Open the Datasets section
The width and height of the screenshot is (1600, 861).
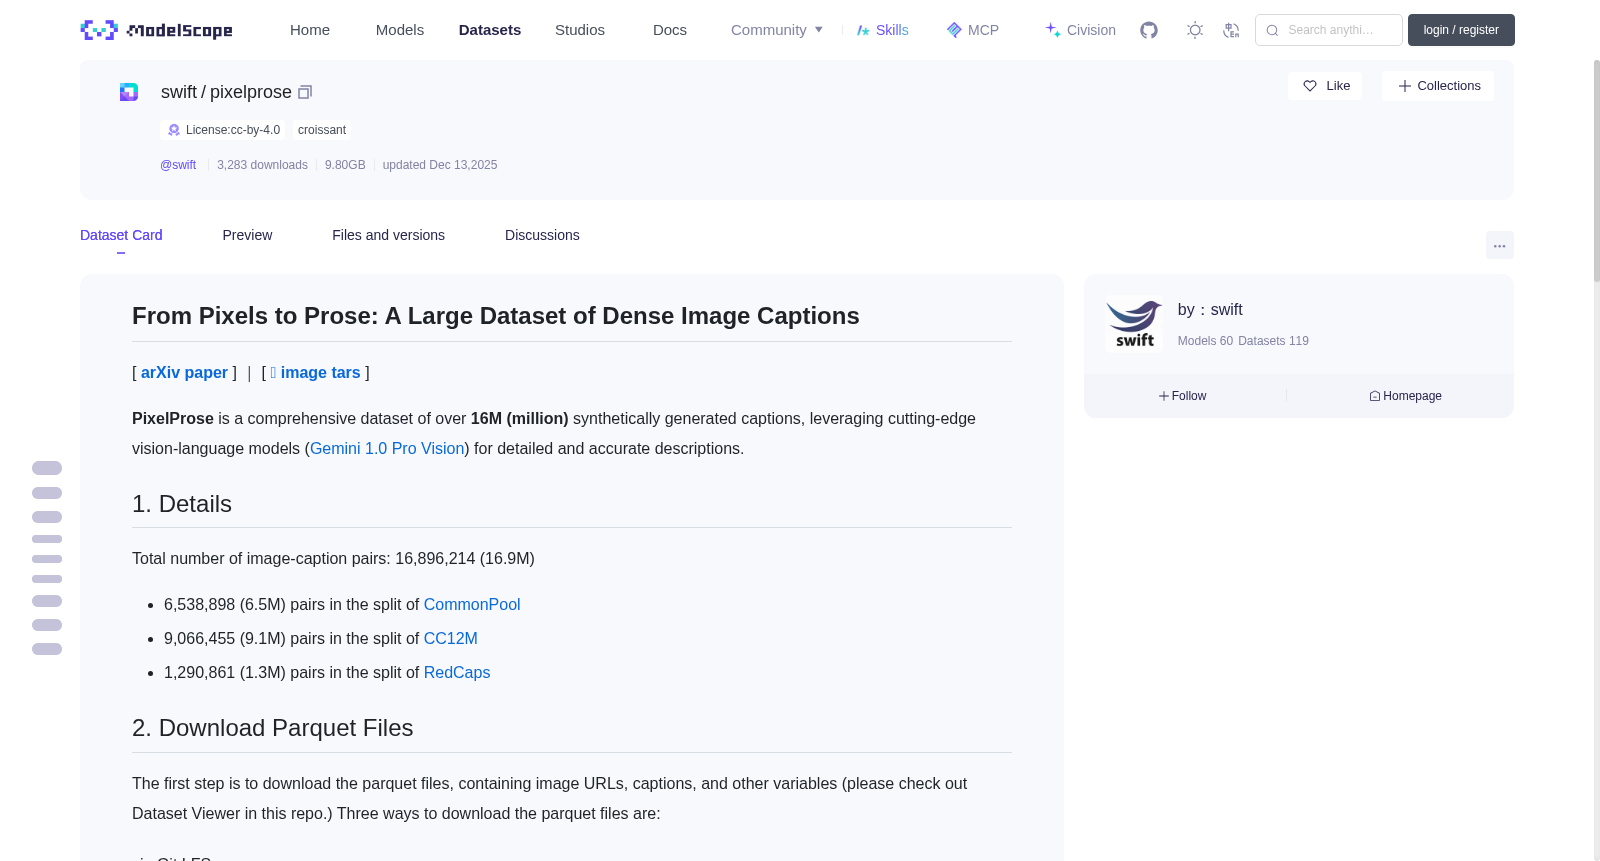pos(490,30)
